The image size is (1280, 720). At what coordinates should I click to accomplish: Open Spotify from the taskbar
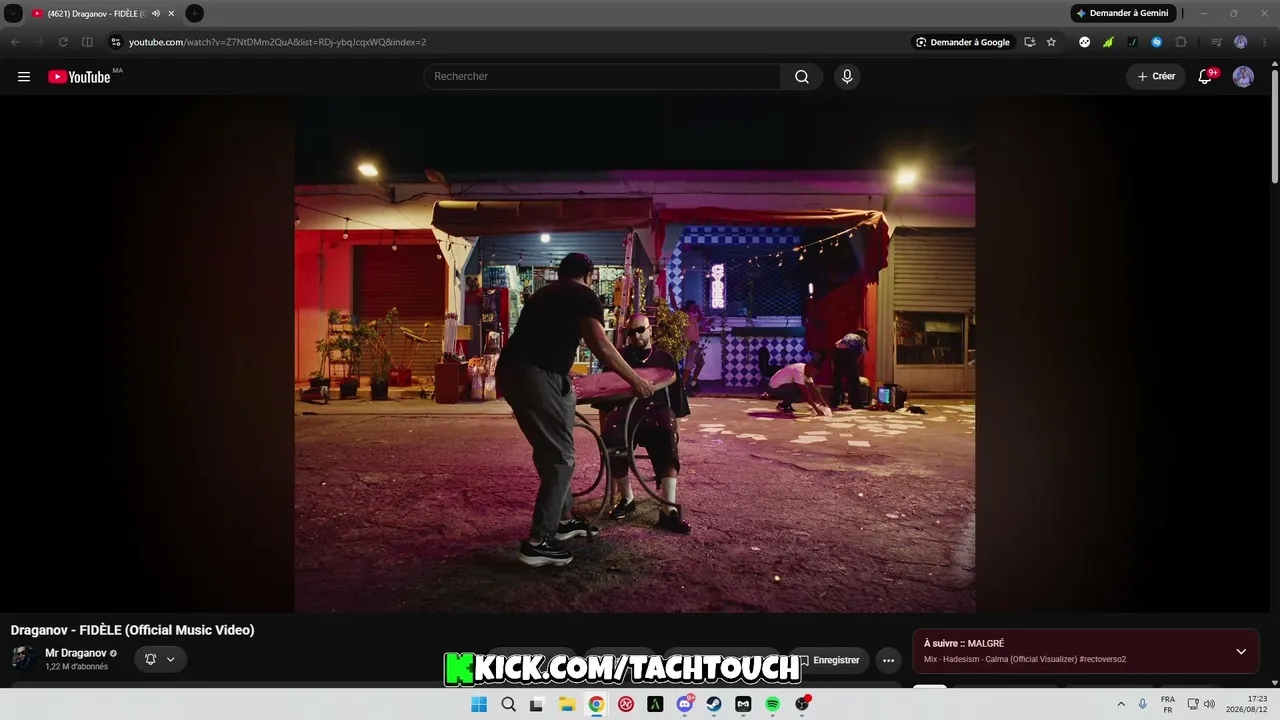(x=773, y=704)
